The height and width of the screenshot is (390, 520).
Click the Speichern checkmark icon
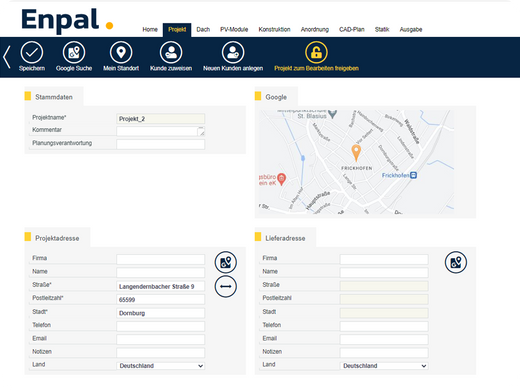32,52
